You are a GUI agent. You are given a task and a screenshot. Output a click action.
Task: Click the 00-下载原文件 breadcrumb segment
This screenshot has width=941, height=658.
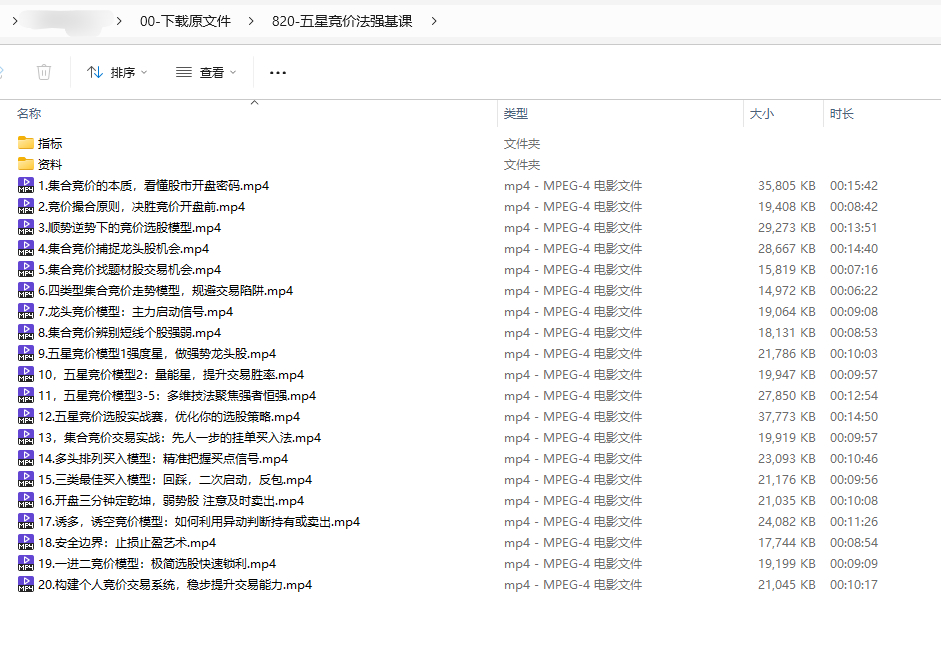pyautogui.click(x=185, y=21)
